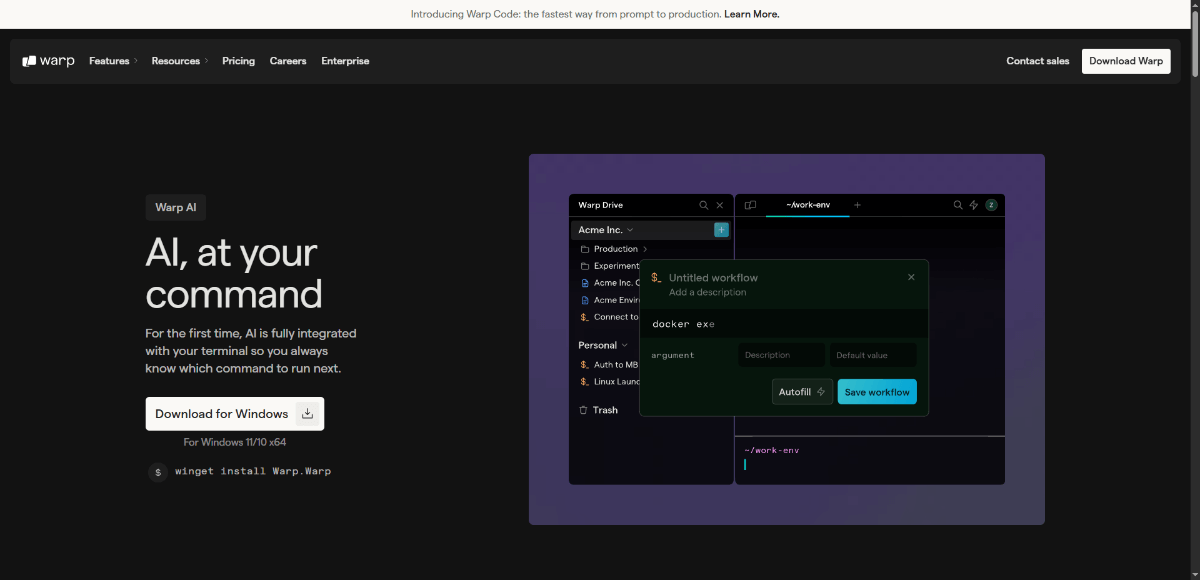The height and width of the screenshot is (580, 1200).
Task: Click the book panel icon left of ~/work-env tab
Action: [x=750, y=205]
